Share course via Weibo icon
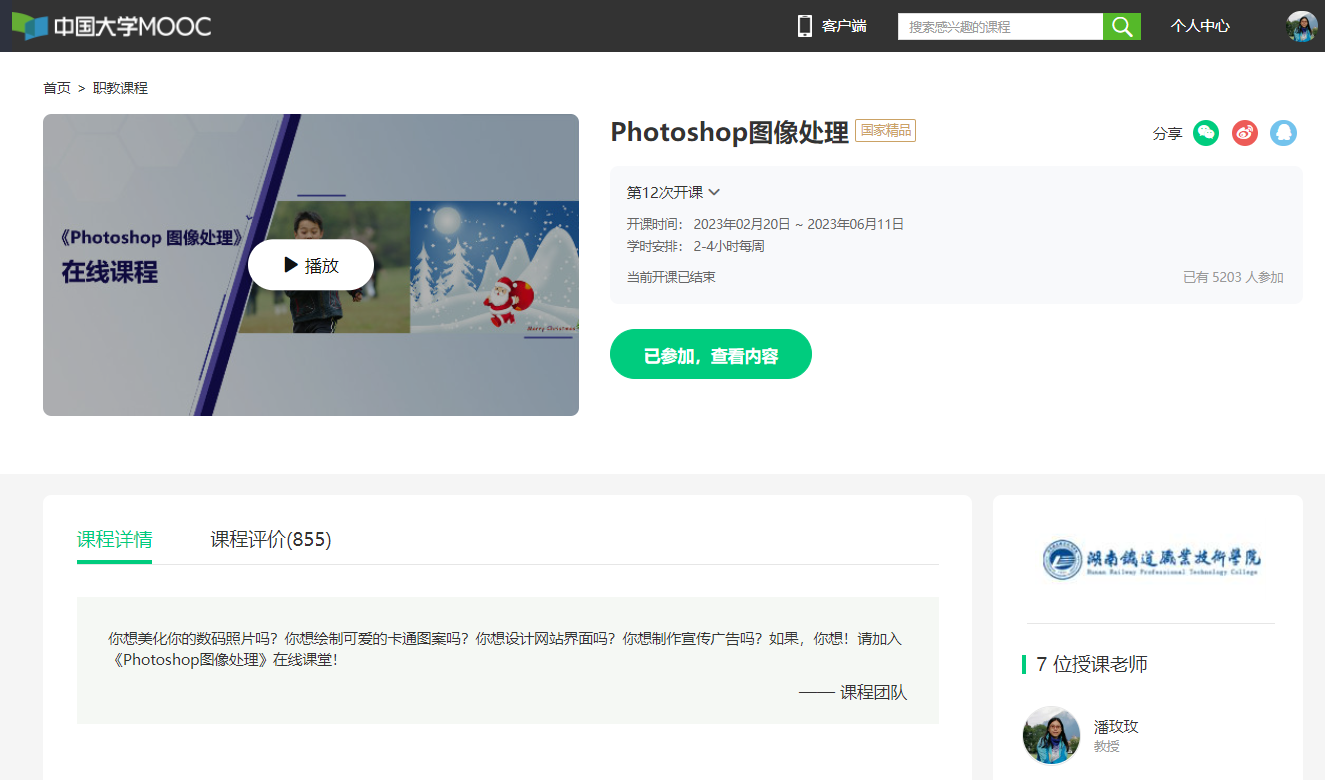This screenshot has width=1325, height=780. coord(1244,133)
